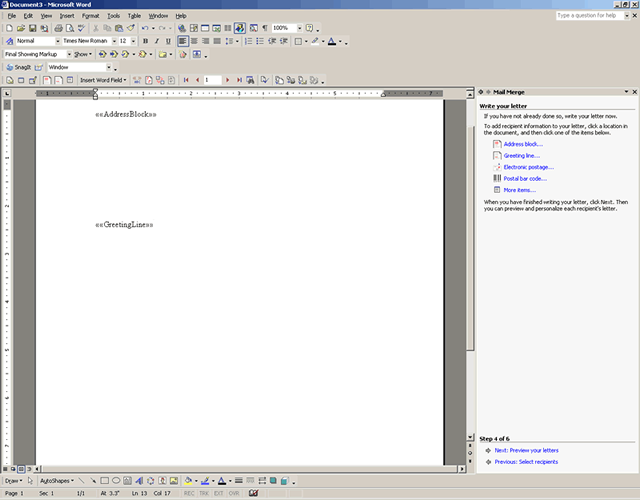This screenshot has width=640, height=500.
Task: Open the font size 12 dropdown
Action: tap(133, 41)
